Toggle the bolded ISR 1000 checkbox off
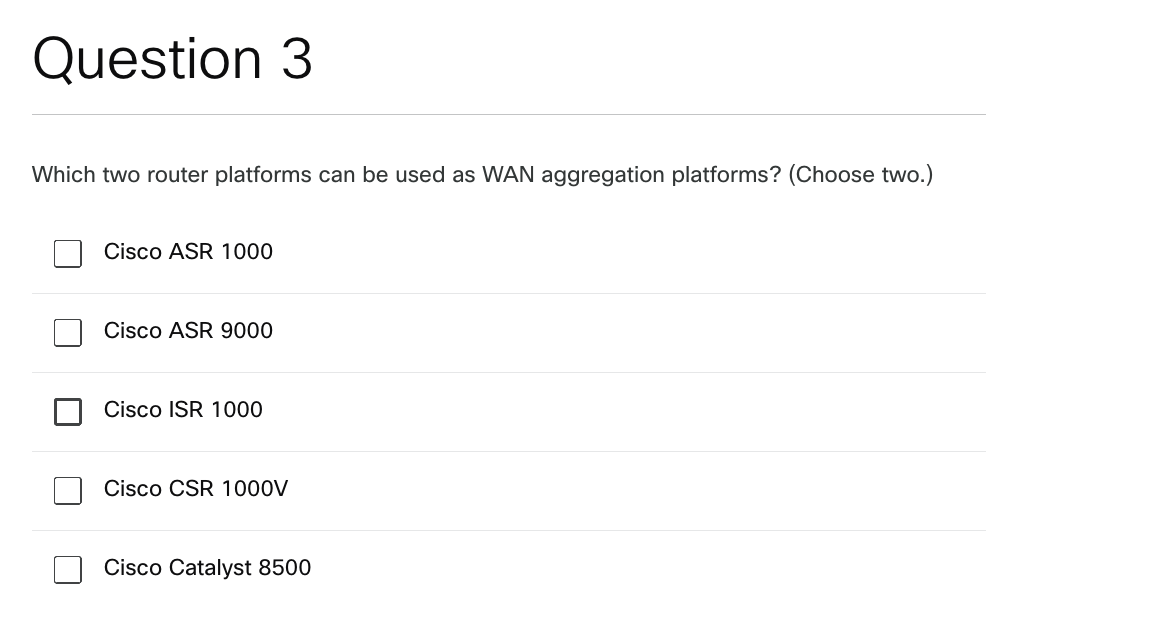This screenshot has width=1174, height=622. 67,411
